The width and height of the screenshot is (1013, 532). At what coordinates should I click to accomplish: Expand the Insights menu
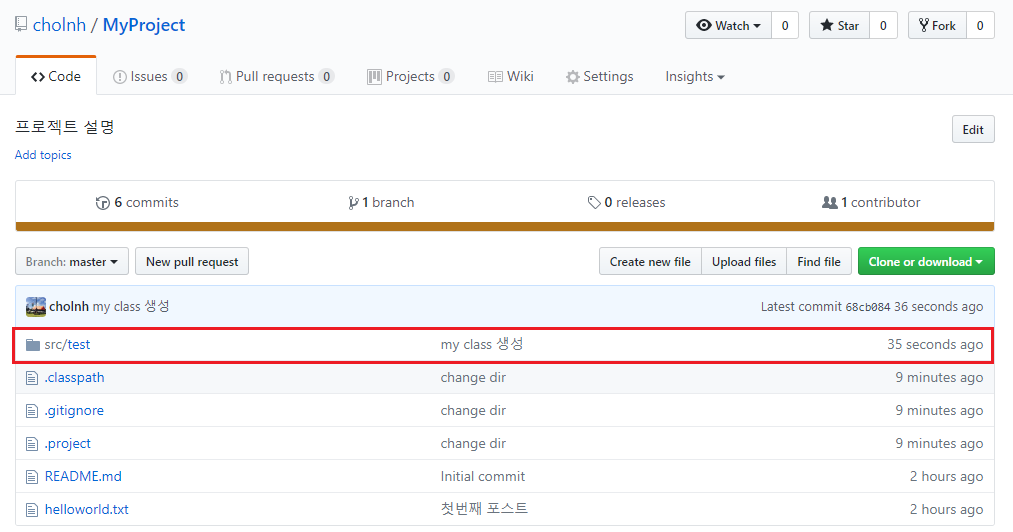(694, 76)
